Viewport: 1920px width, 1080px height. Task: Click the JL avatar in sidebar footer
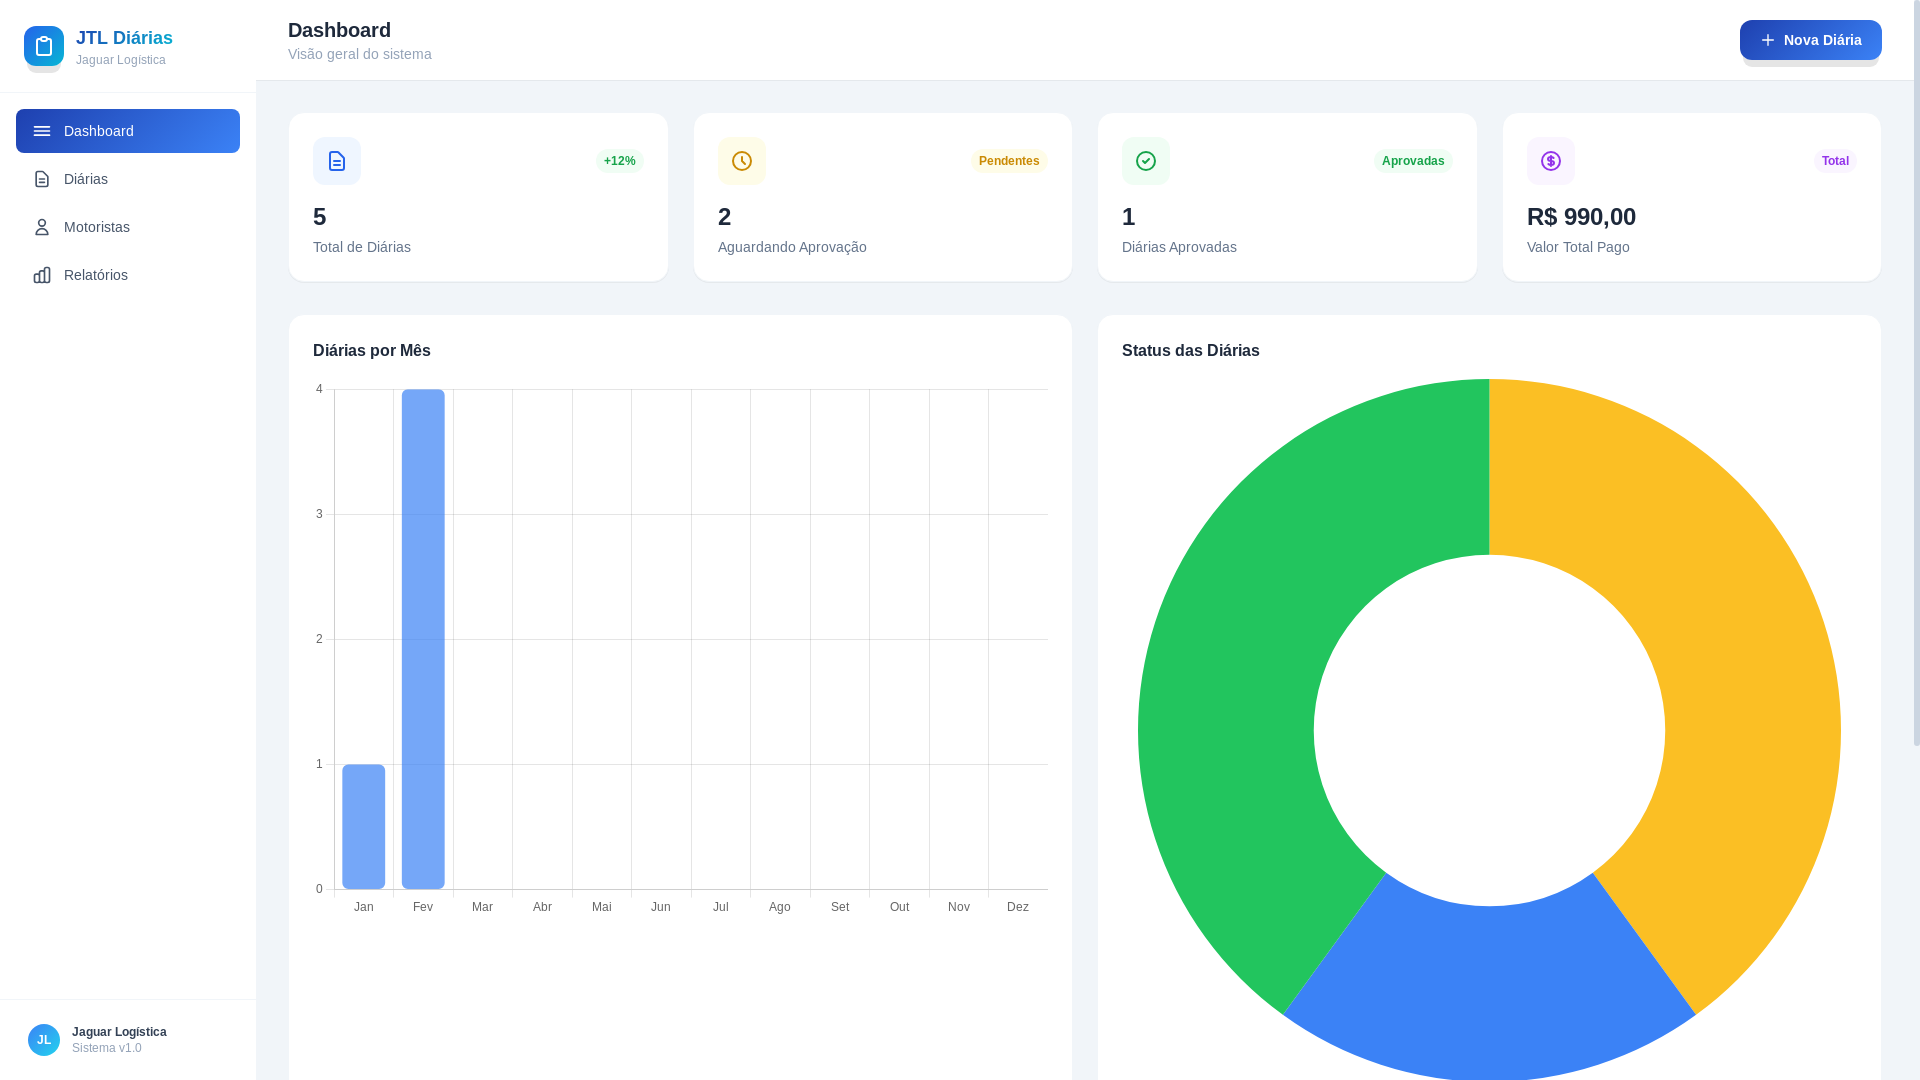pos(44,1040)
